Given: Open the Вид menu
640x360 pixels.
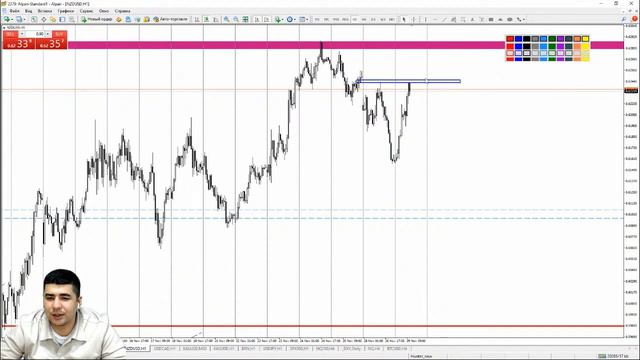Looking at the screenshot, I should click(29, 11).
